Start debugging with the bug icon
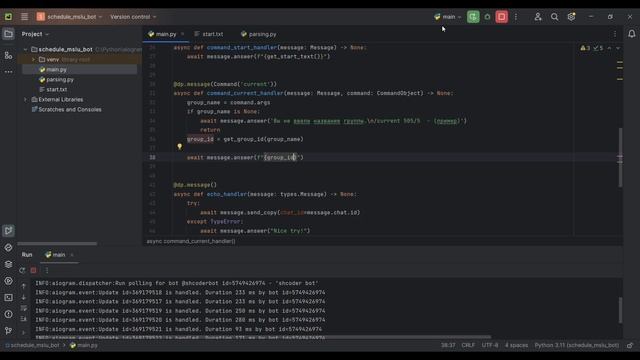This screenshot has width=640, height=360. coord(487,17)
